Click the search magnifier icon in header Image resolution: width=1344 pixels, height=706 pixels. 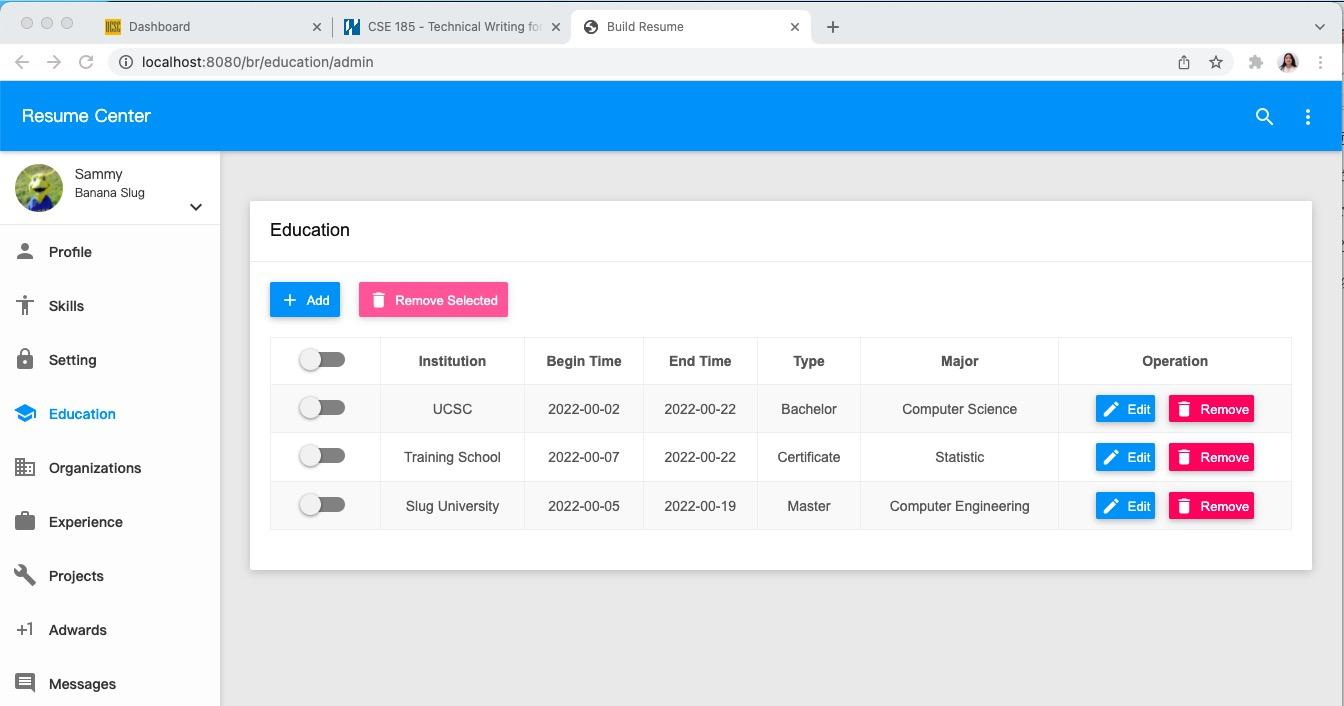(x=1264, y=117)
